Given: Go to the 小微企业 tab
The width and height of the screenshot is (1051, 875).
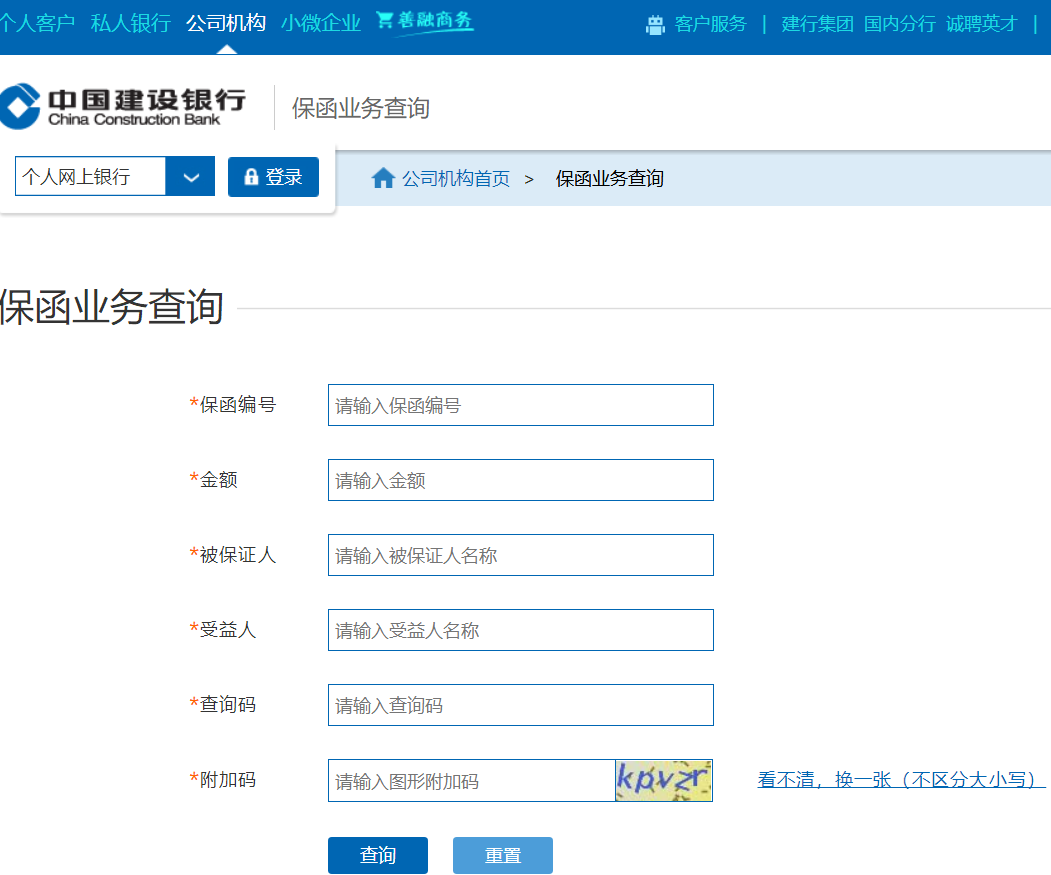Looking at the screenshot, I should (x=321, y=23).
